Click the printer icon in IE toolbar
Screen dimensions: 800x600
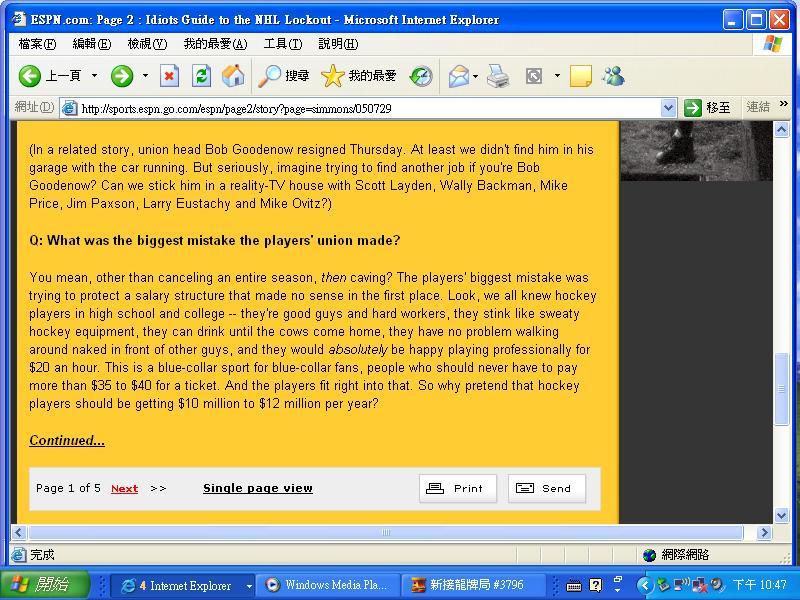coord(497,77)
